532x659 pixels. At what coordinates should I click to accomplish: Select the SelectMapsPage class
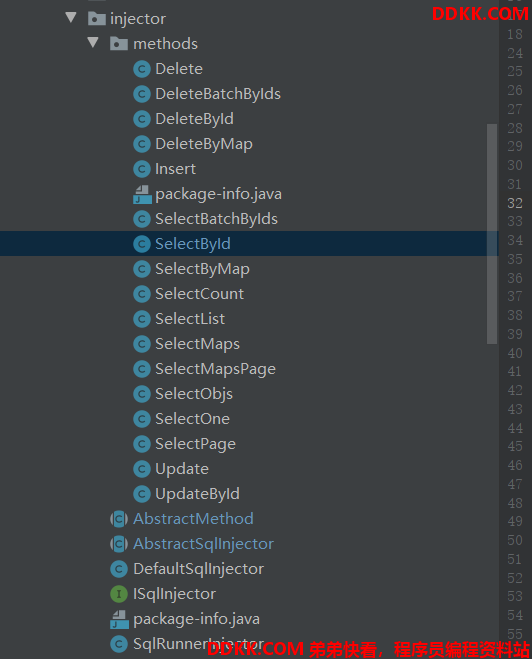(x=215, y=369)
